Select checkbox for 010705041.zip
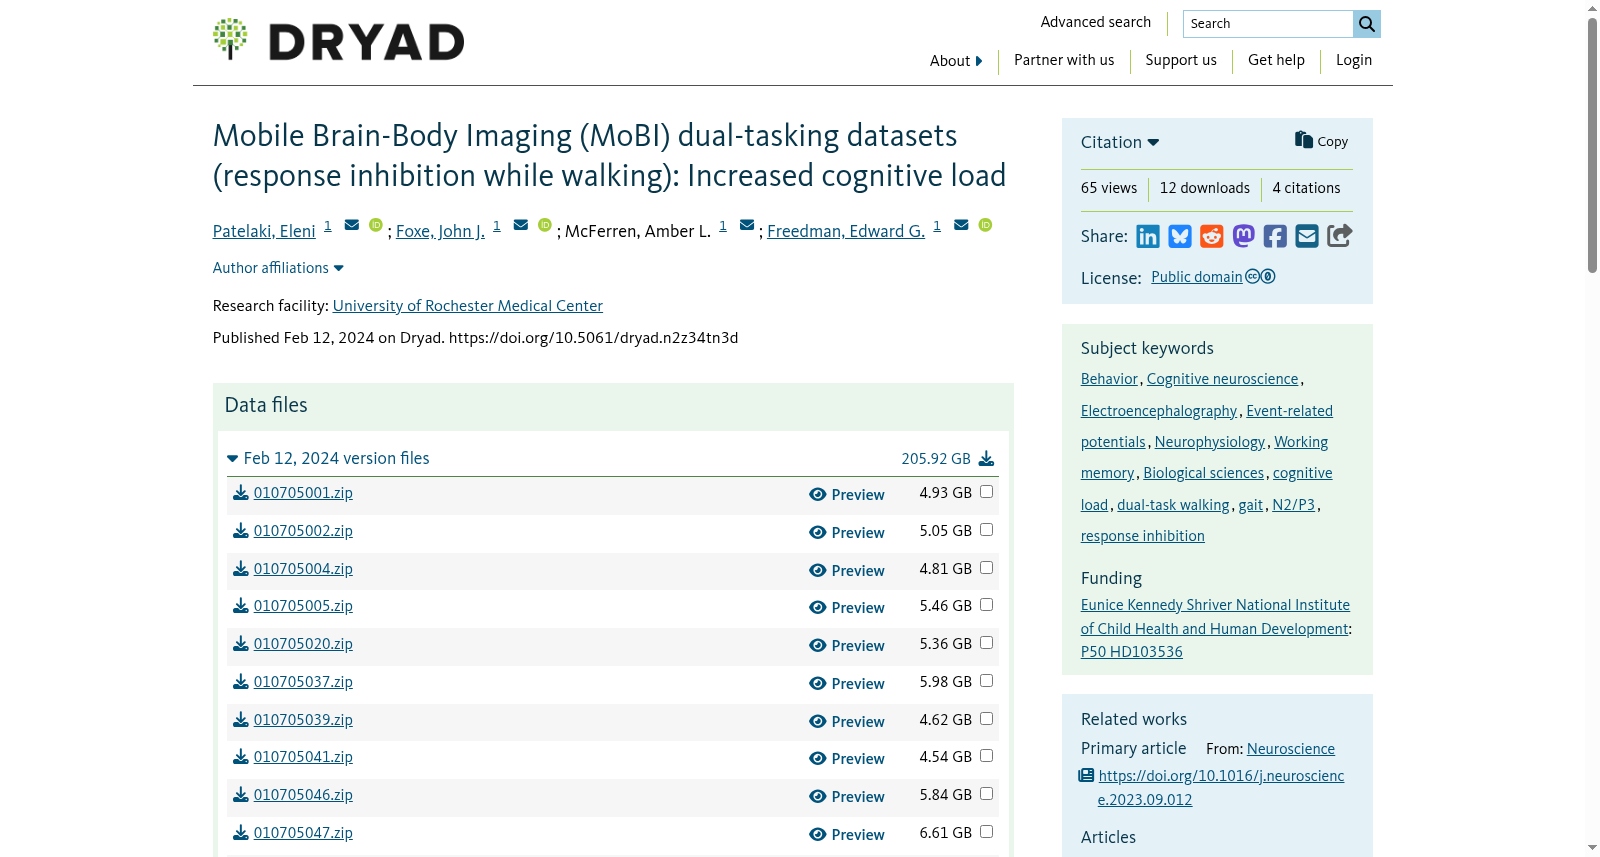Image resolution: width=1600 pixels, height=857 pixels. pos(987,756)
